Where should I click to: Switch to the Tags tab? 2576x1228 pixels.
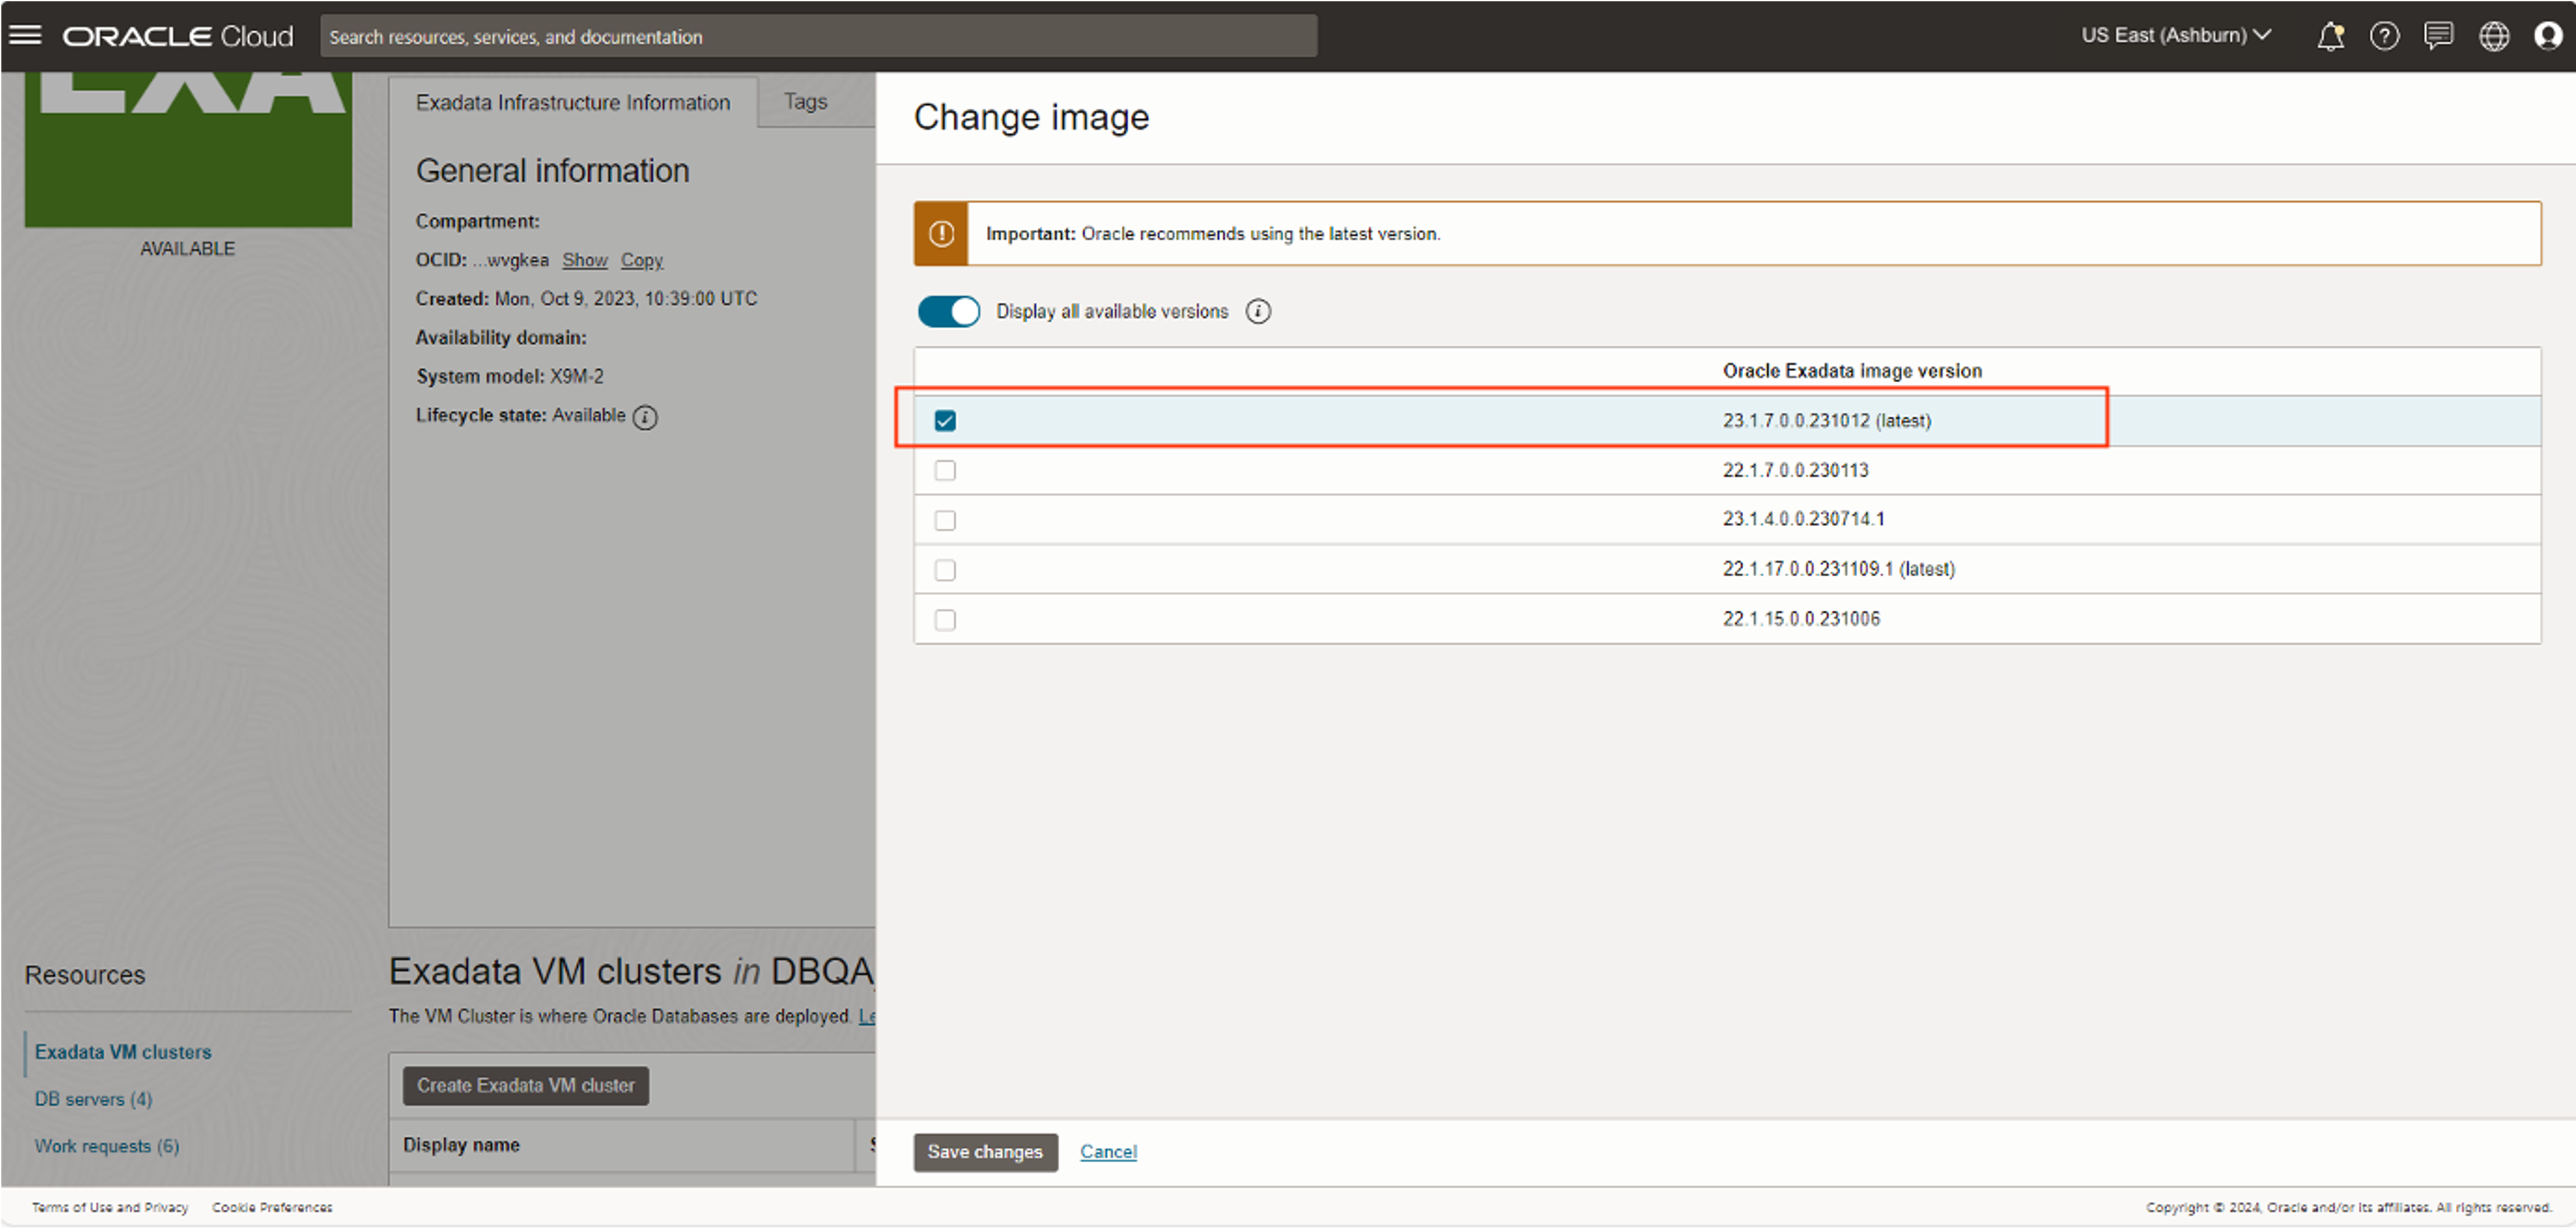click(x=805, y=101)
